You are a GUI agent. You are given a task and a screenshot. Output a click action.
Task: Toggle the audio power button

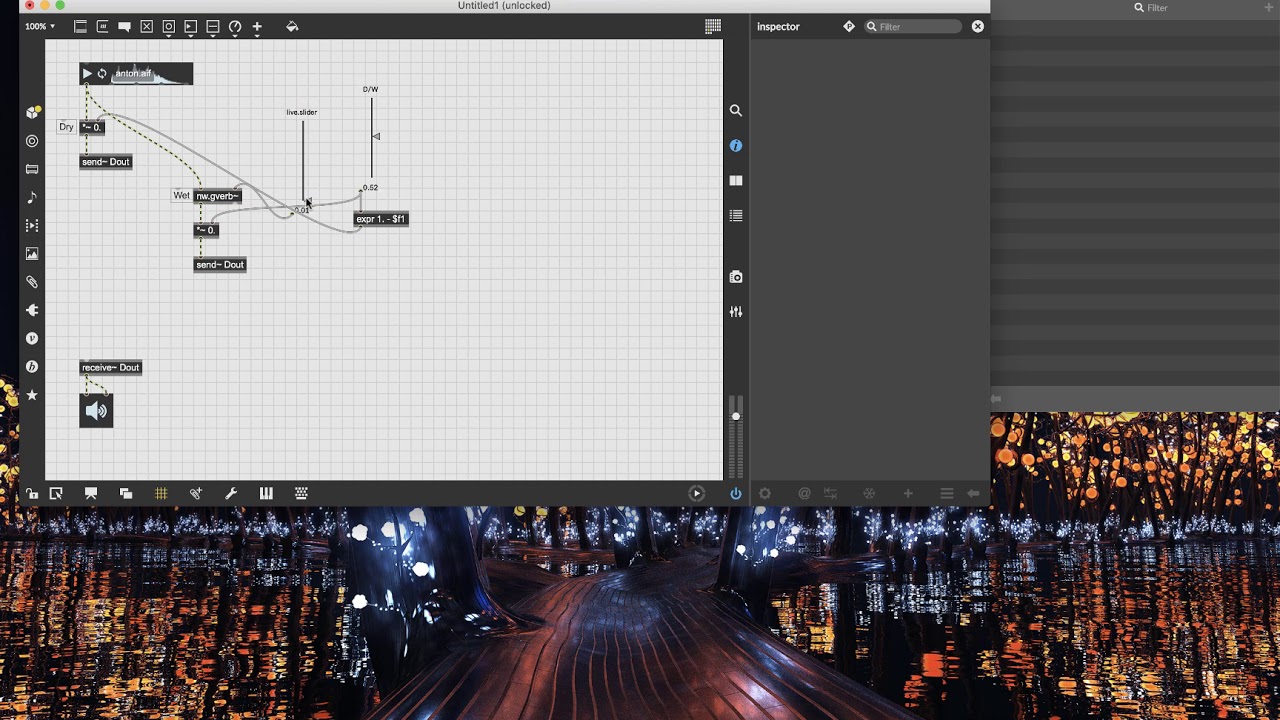click(736, 494)
